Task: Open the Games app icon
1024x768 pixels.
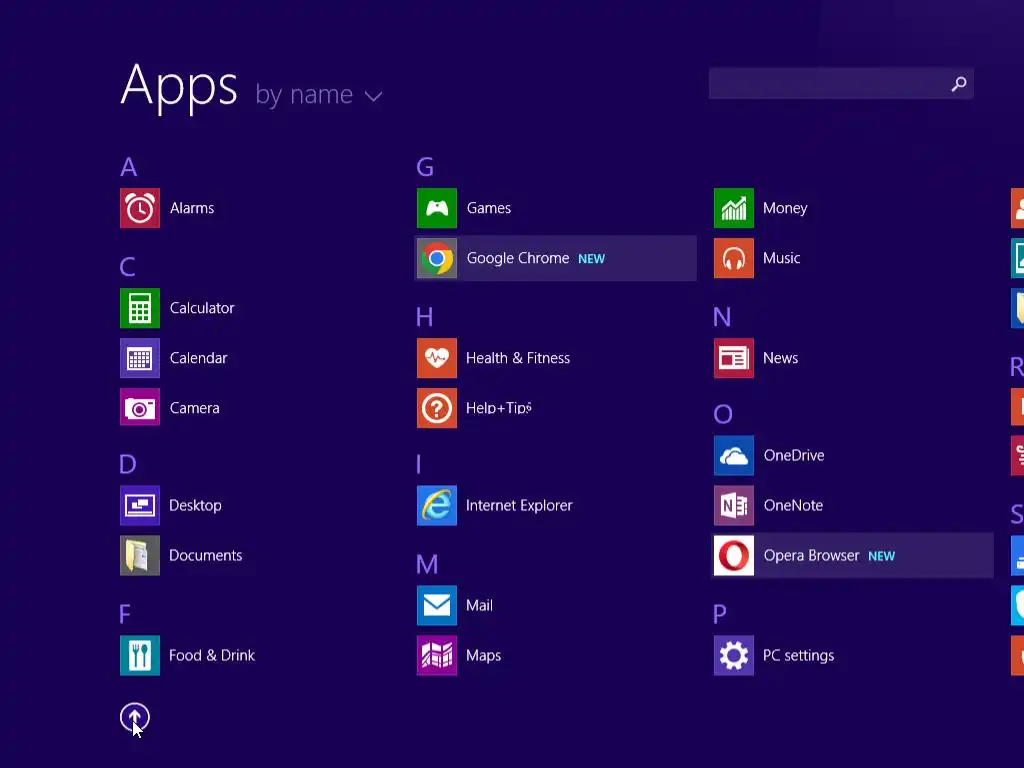Action: pyautogui.click(x=437, y=208)
